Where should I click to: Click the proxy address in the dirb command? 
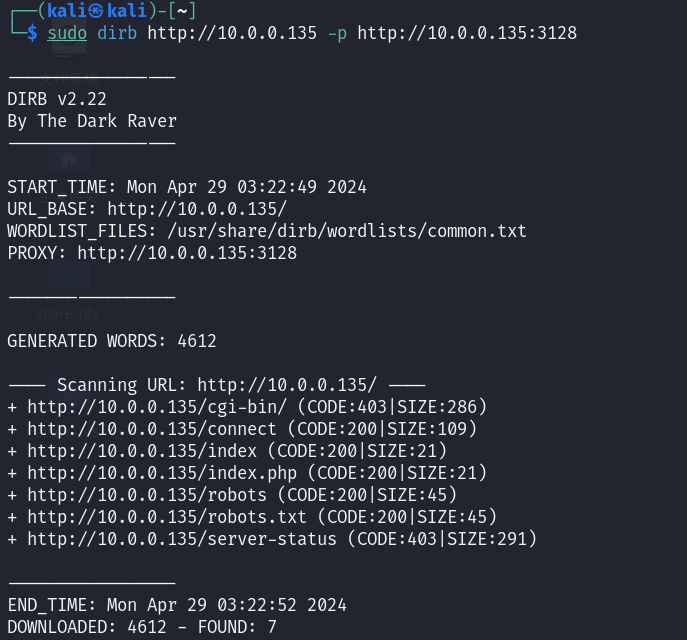467,34
